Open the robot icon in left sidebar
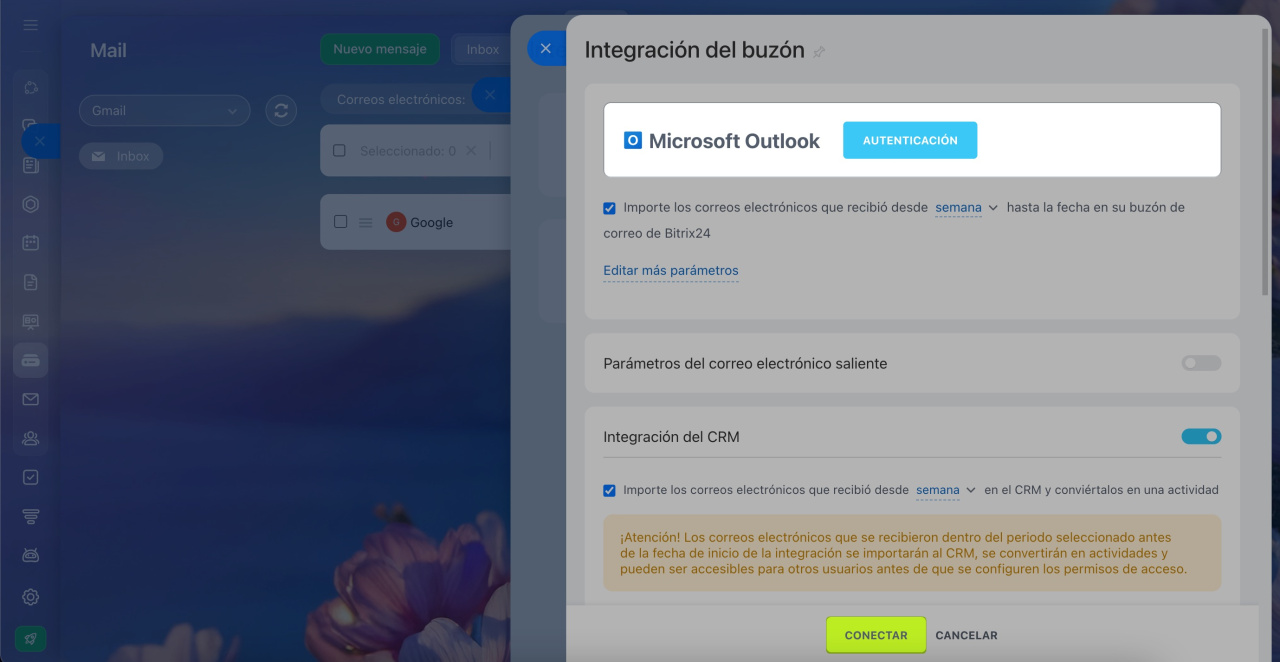 (30, 555)
